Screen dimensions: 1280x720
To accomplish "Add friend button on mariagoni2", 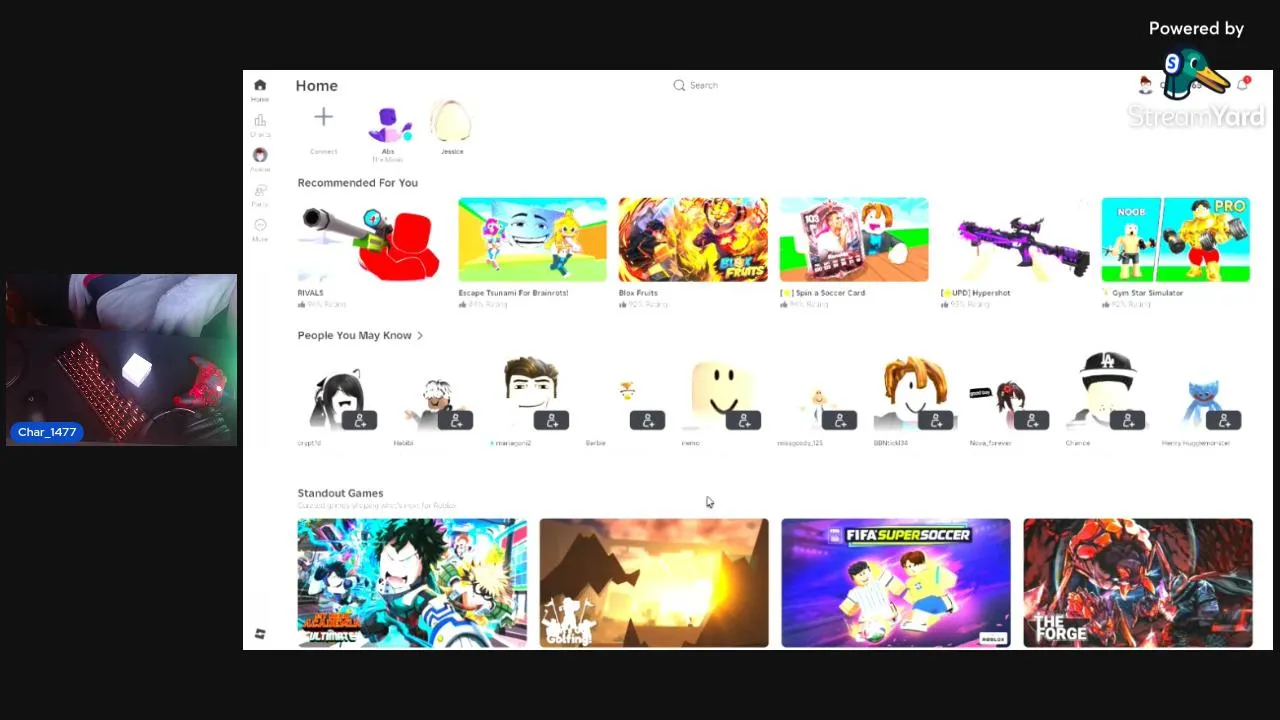I will 552,420.
